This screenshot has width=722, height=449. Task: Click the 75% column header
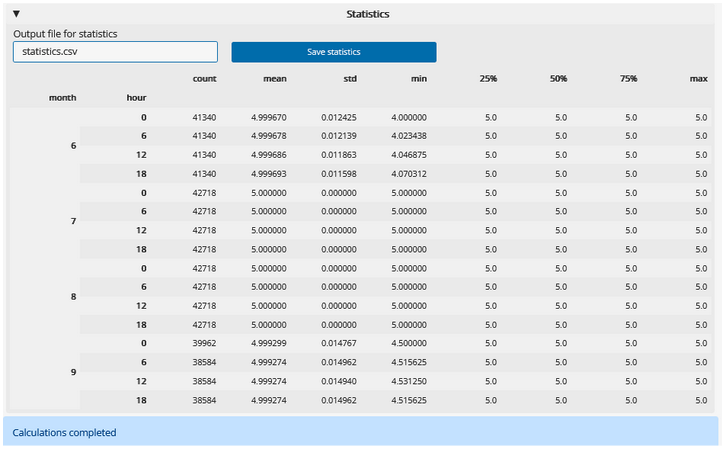629,79
